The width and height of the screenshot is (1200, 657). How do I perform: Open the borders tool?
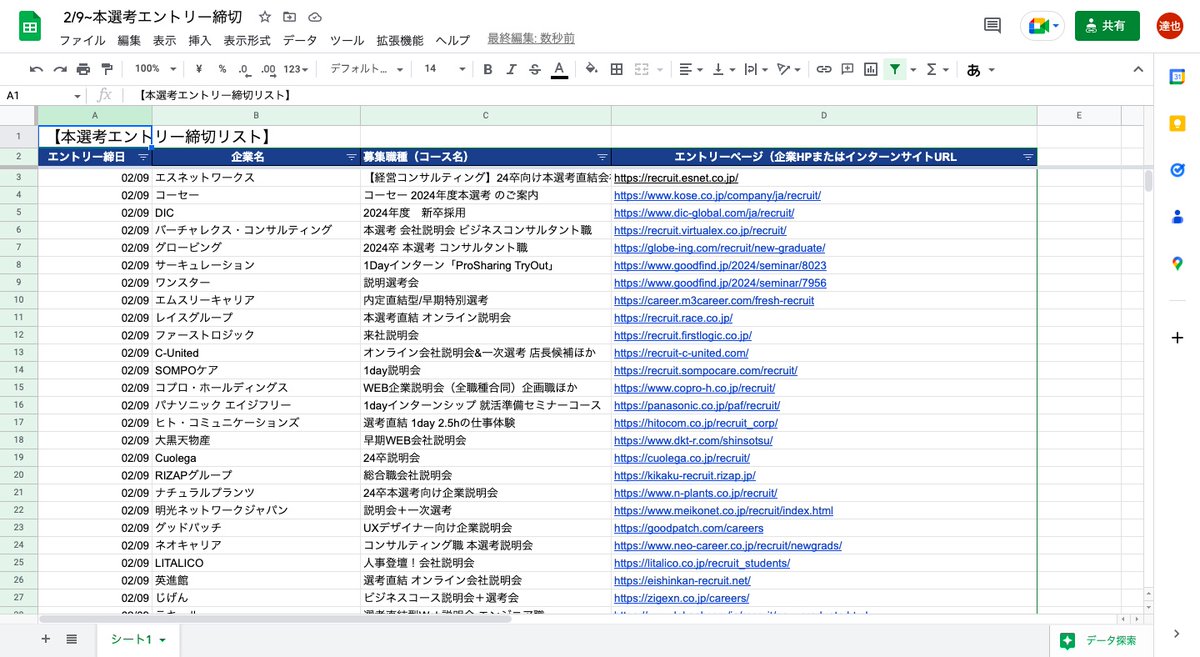617,69
